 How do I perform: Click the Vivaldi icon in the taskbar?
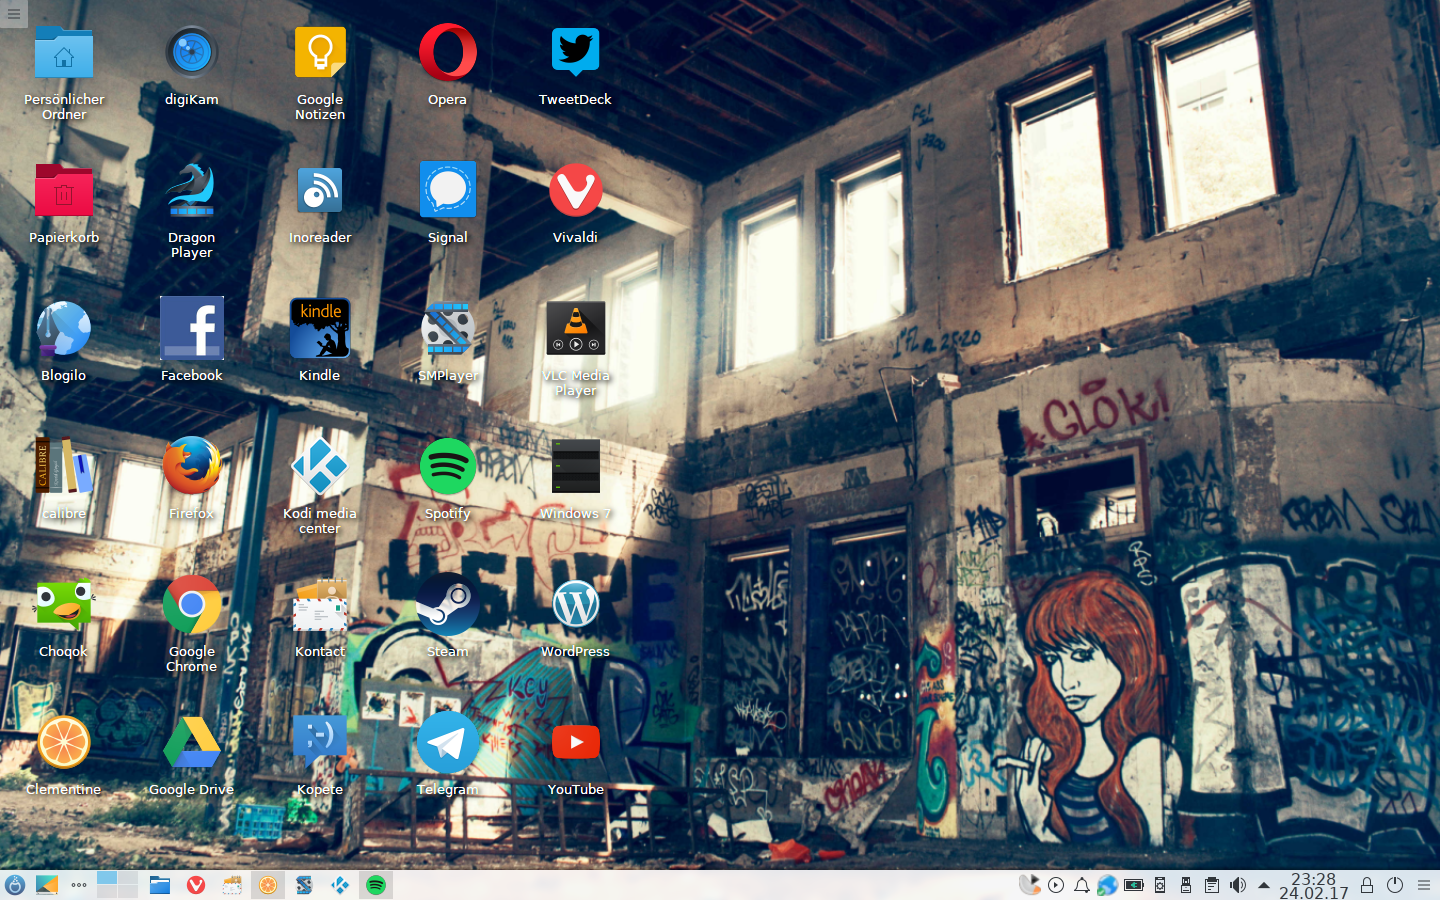[196, 885]
